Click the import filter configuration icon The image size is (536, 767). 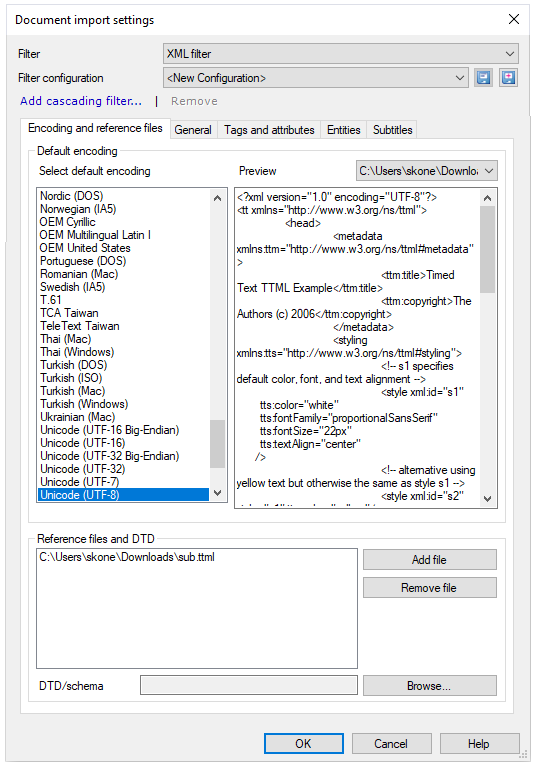pyautogui.click(x=509, y=78)
